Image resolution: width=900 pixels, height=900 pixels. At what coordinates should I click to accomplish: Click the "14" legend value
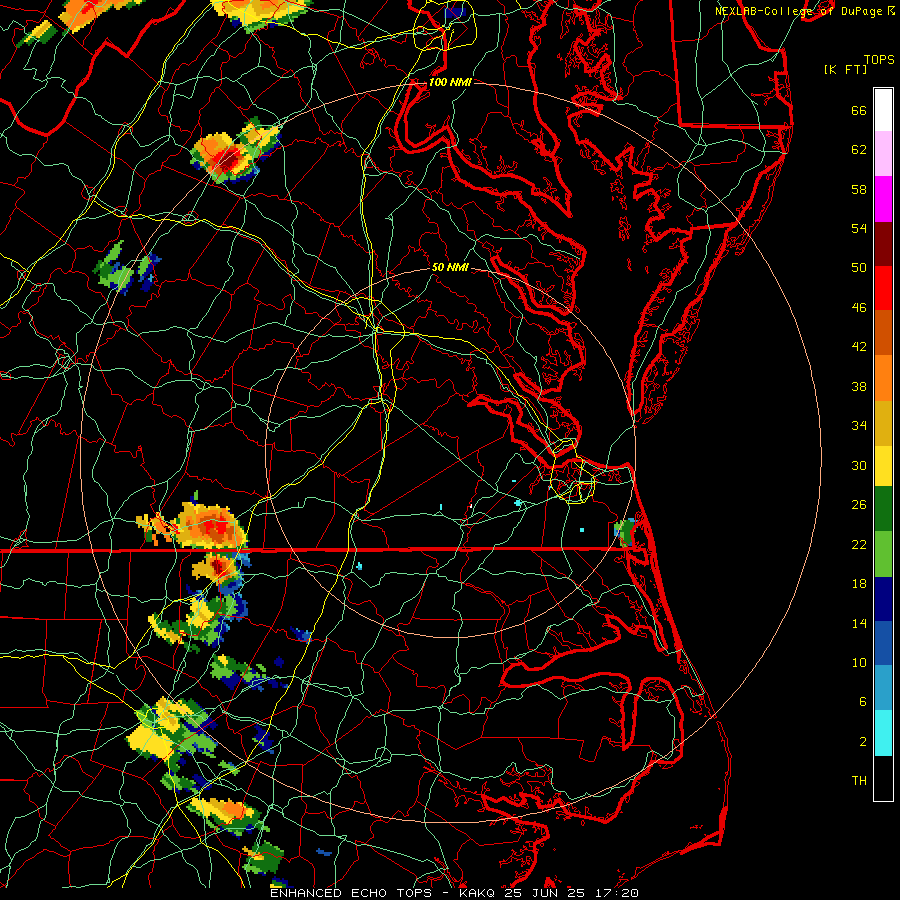pos(859,623)
